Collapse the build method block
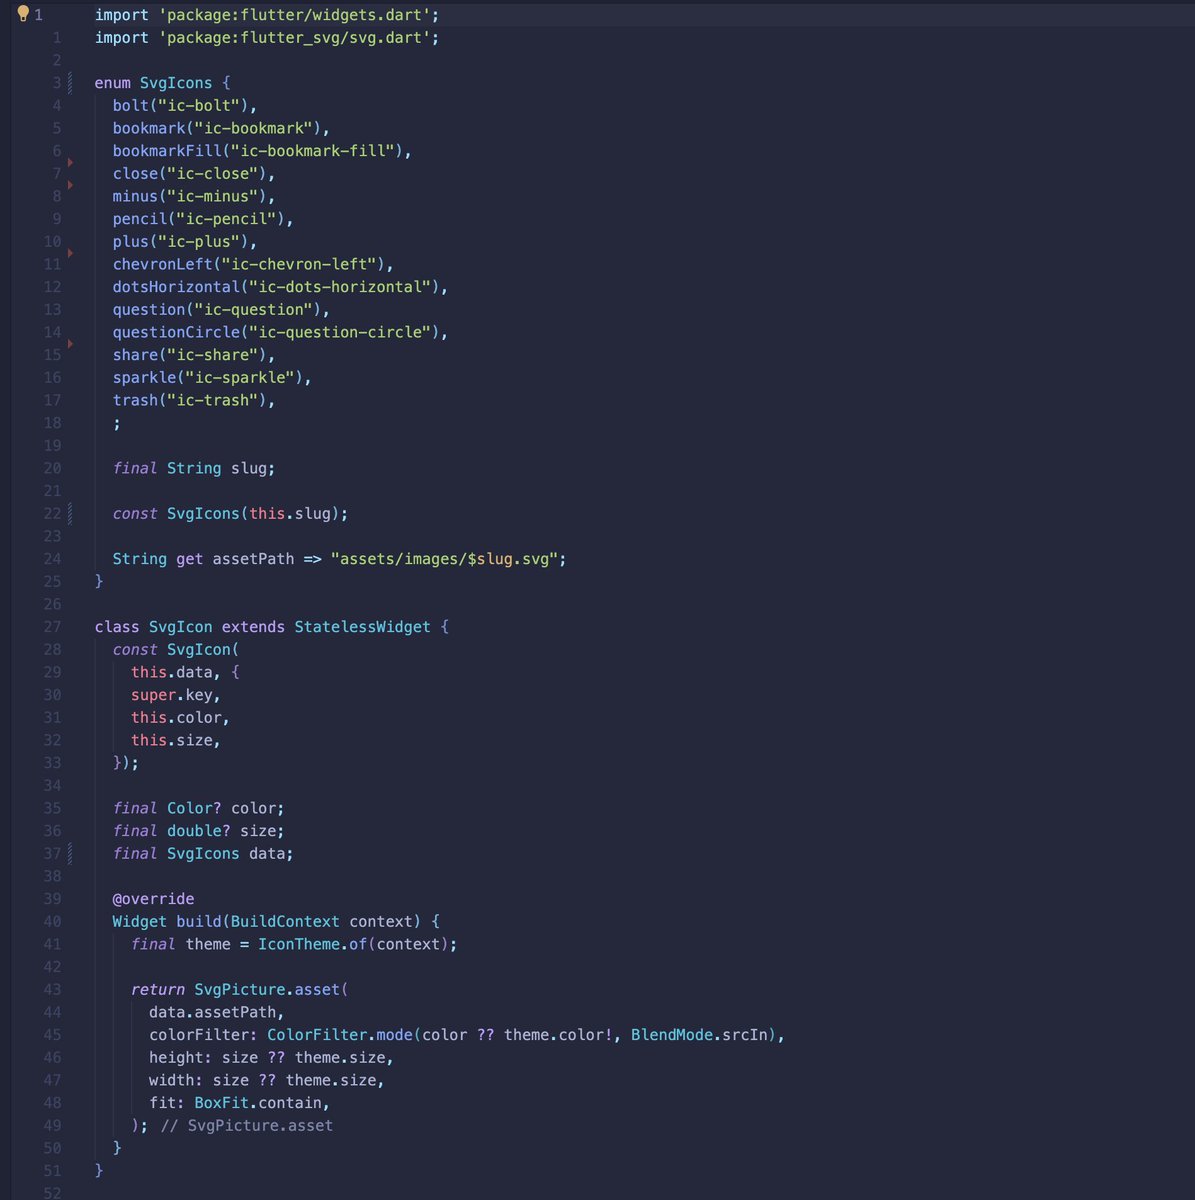The width and height of the screenshot is (1195, 1200). [82, 921]
